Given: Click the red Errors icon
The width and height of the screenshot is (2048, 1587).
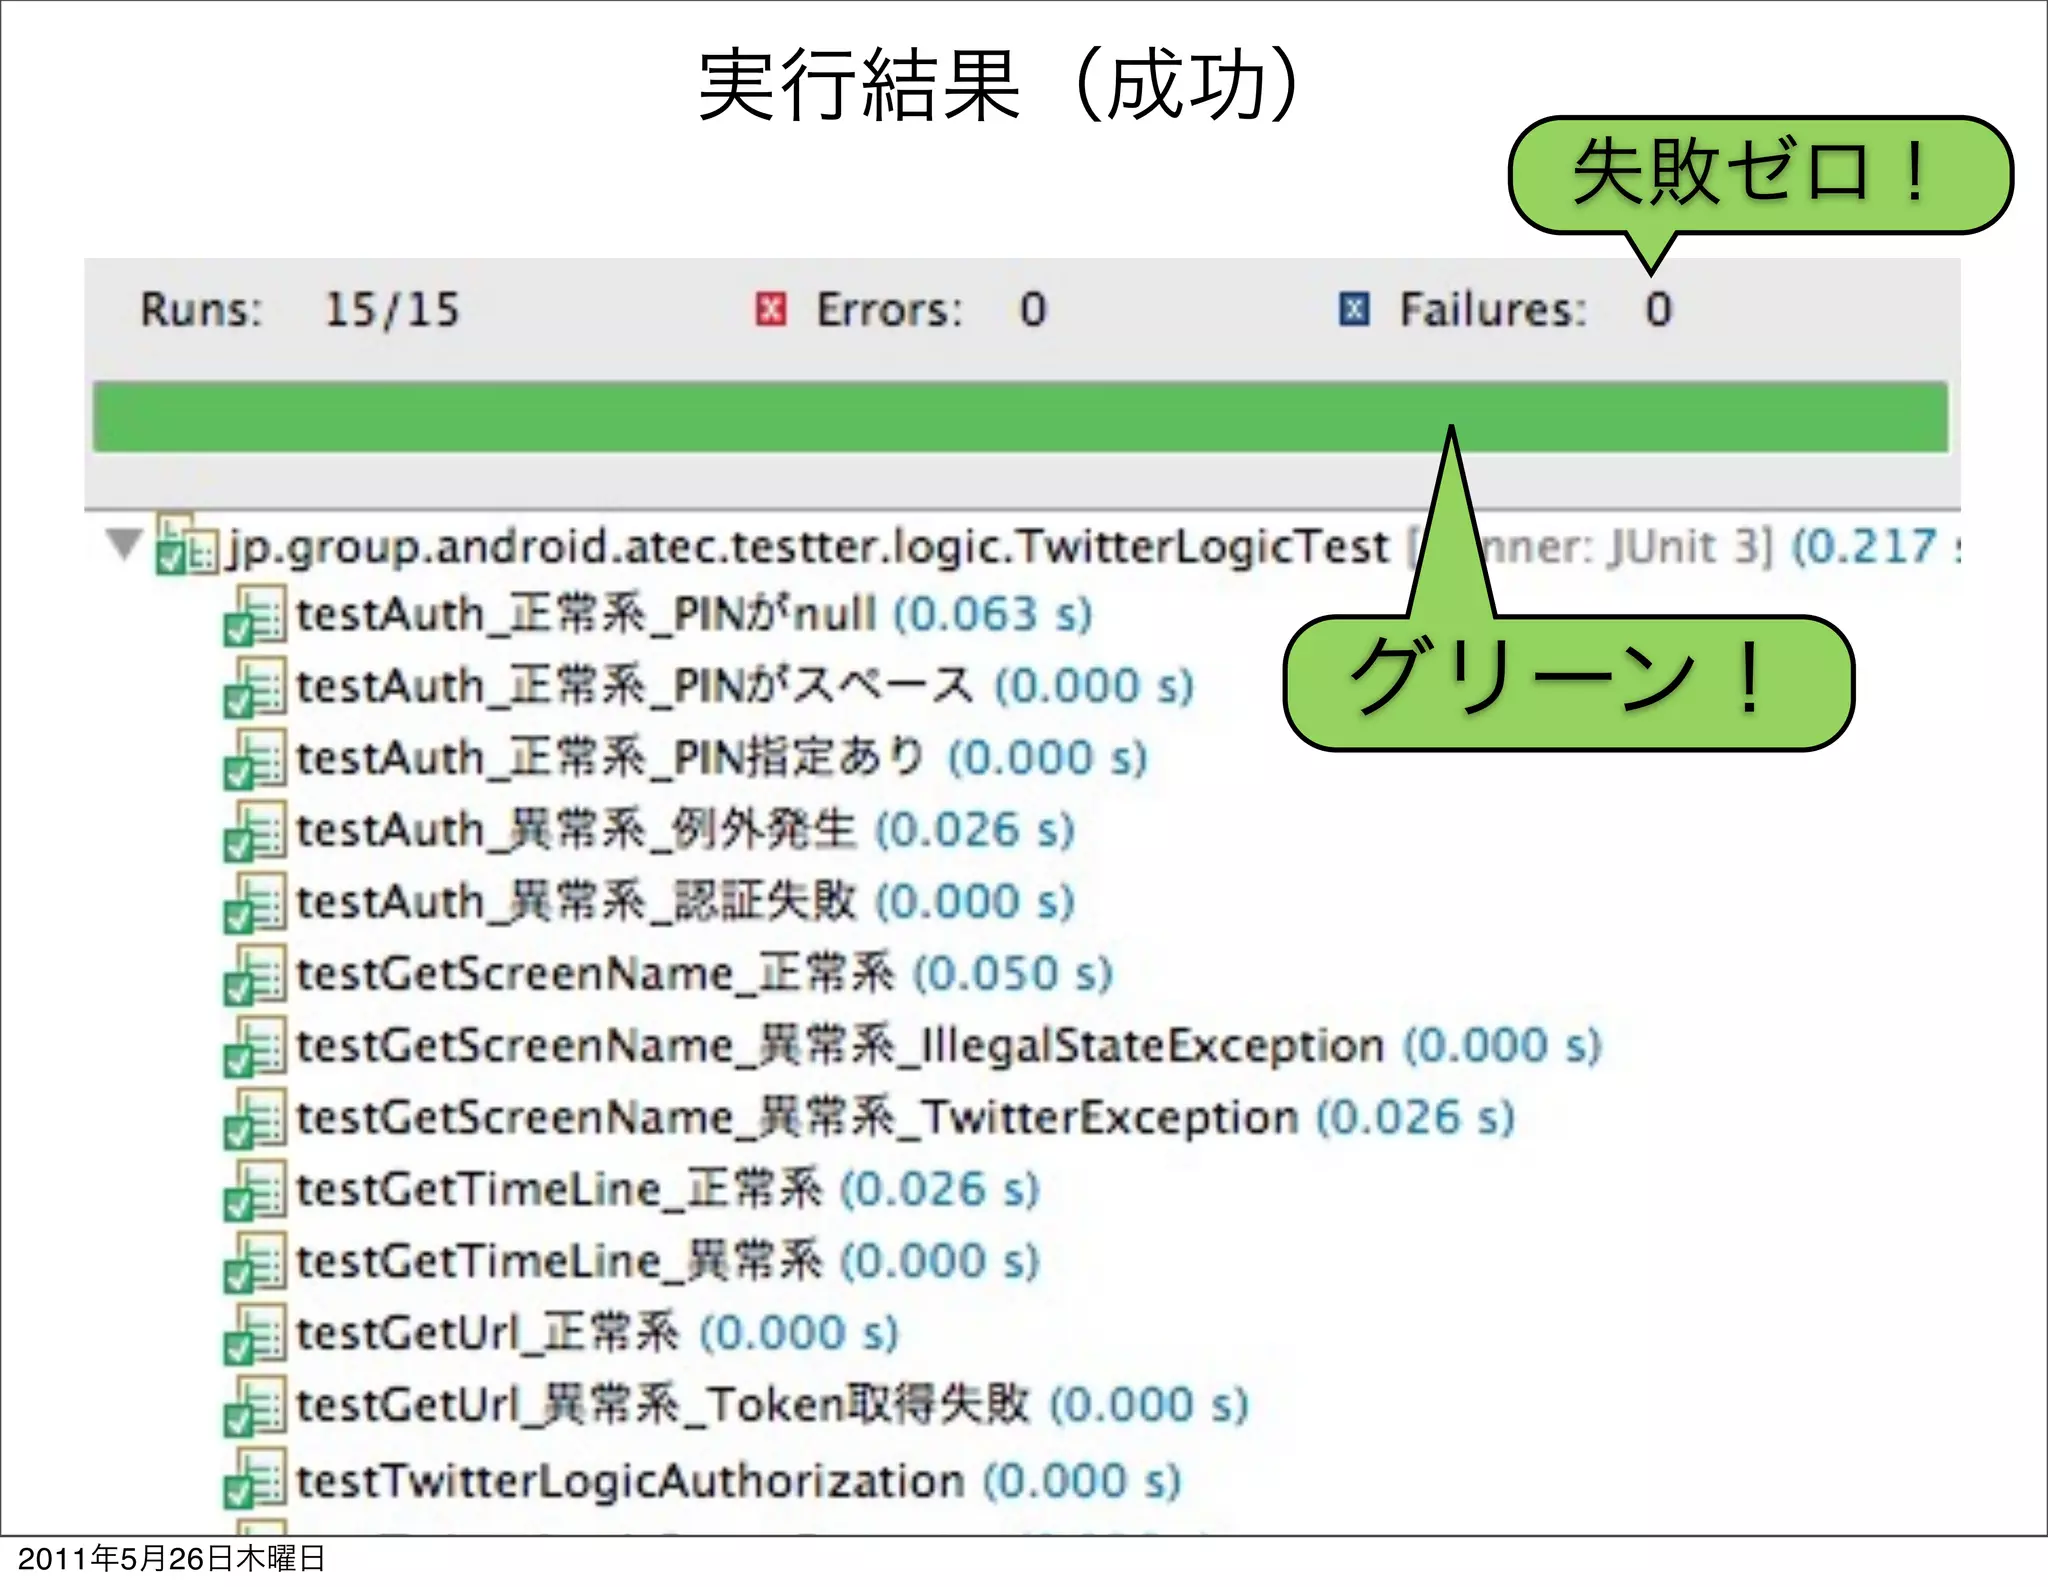Looking at the screenshot, I should pyautogui.click(x=770, y=310).
